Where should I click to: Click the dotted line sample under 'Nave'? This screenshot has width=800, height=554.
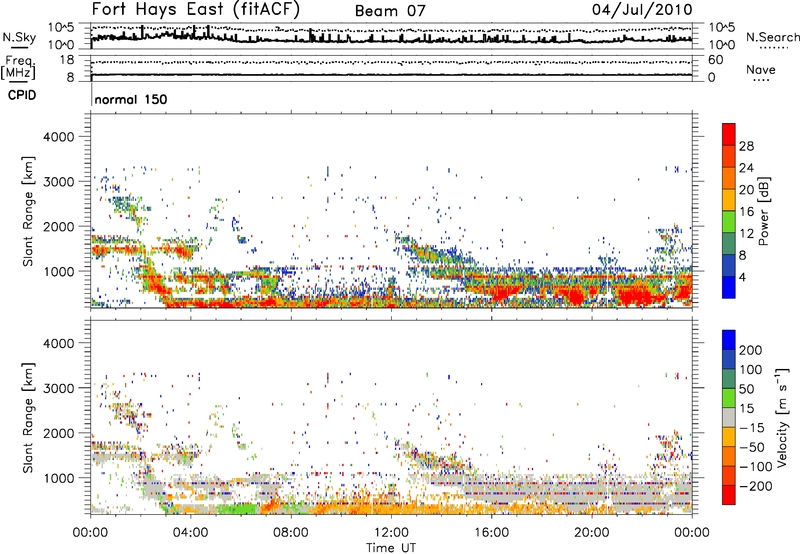pos(761,81)
